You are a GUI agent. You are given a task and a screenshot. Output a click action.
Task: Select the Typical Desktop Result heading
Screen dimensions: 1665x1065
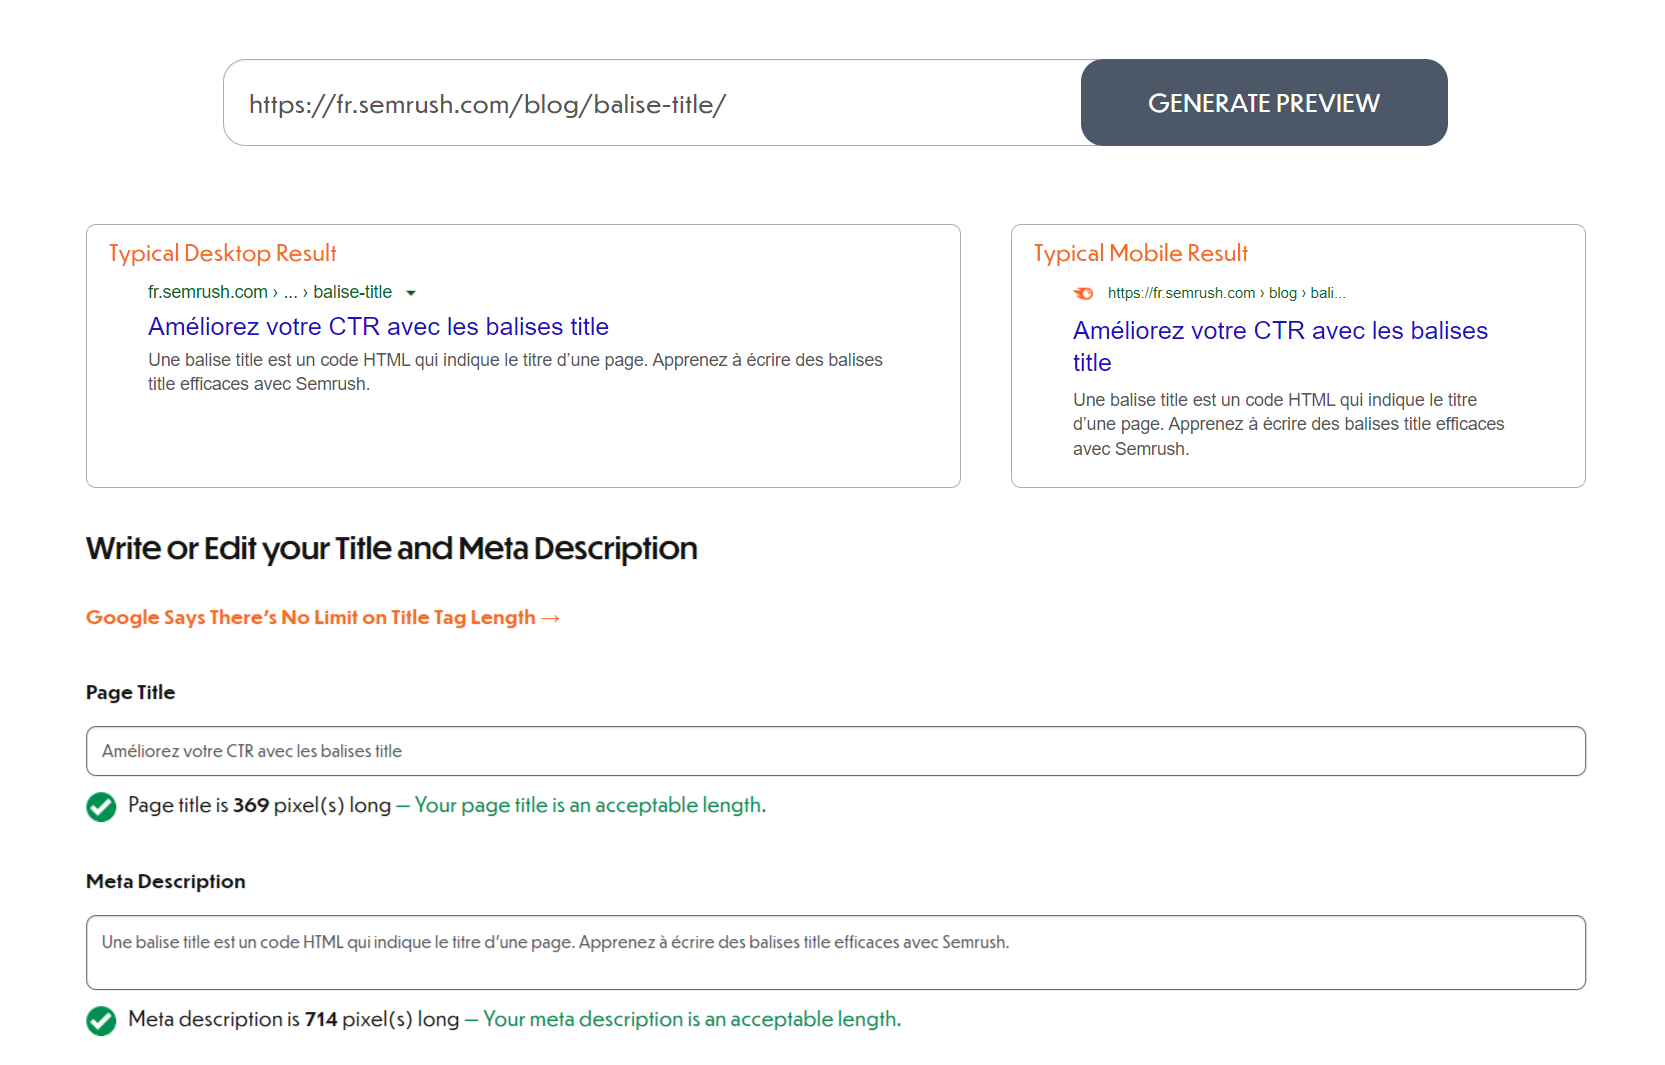pyautogui.click(x=222, y=253)
